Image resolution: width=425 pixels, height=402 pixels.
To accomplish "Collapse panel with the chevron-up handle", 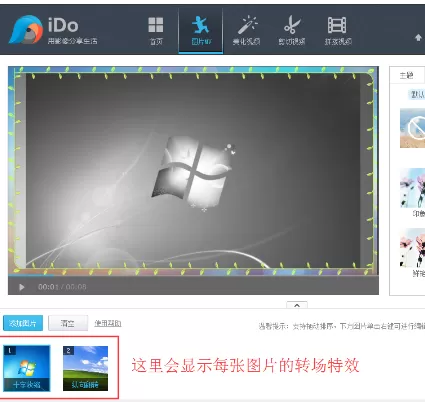I will pos(297,305).
